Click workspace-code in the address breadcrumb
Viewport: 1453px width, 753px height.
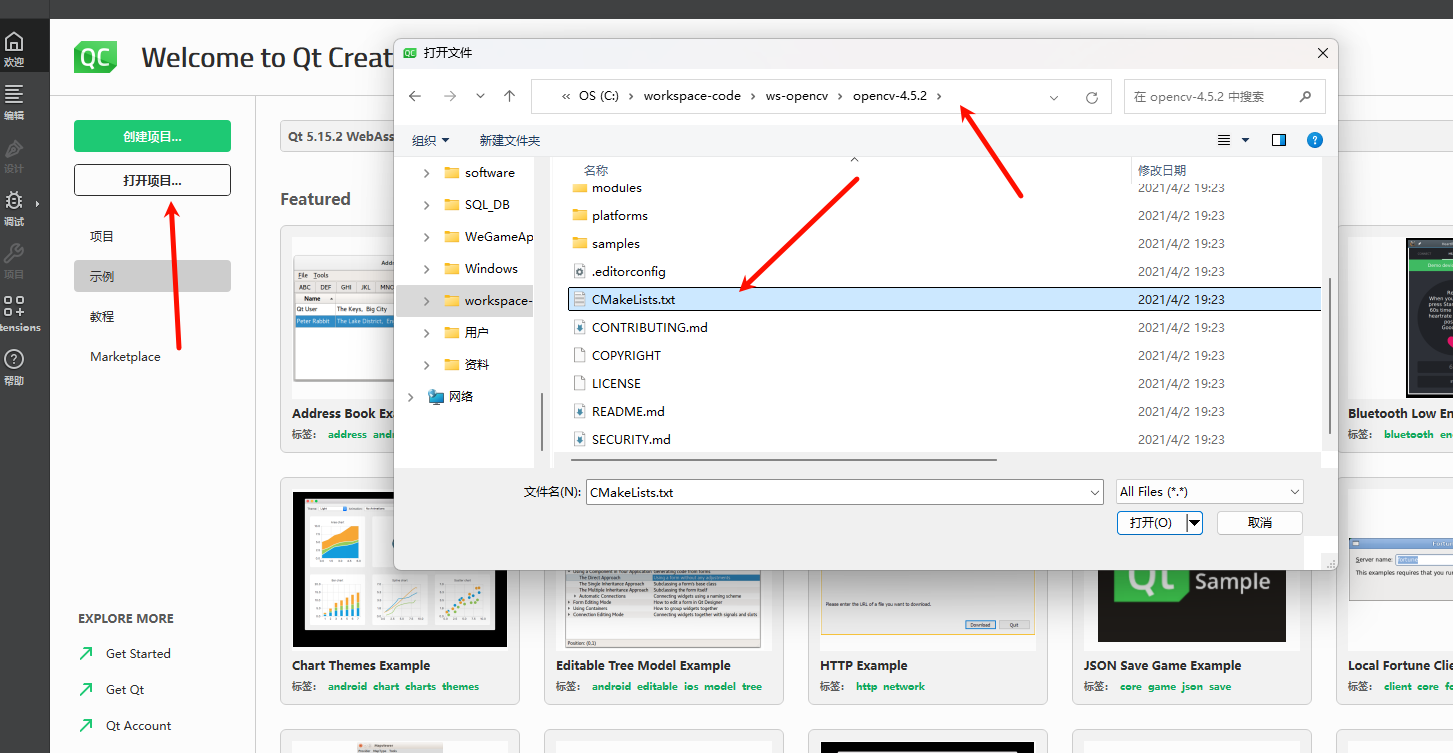[692, 96]
